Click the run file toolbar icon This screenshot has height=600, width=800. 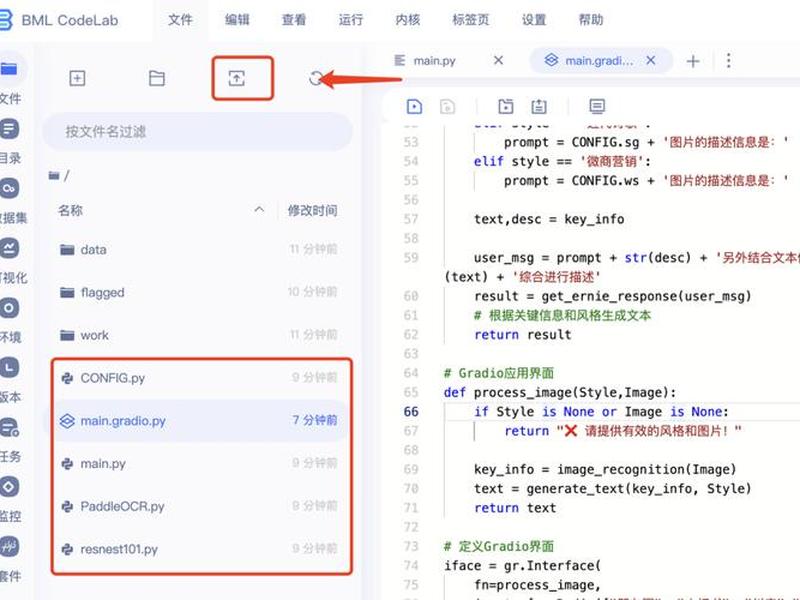(414, 106)
